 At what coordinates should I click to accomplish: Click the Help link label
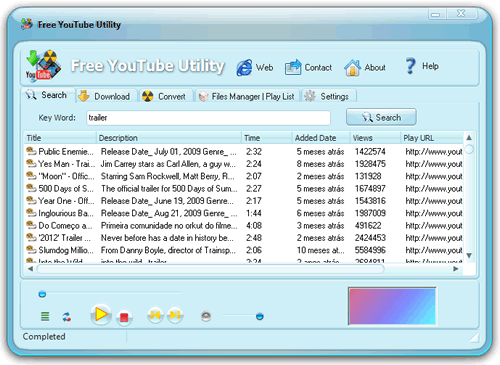coord(430,66)
